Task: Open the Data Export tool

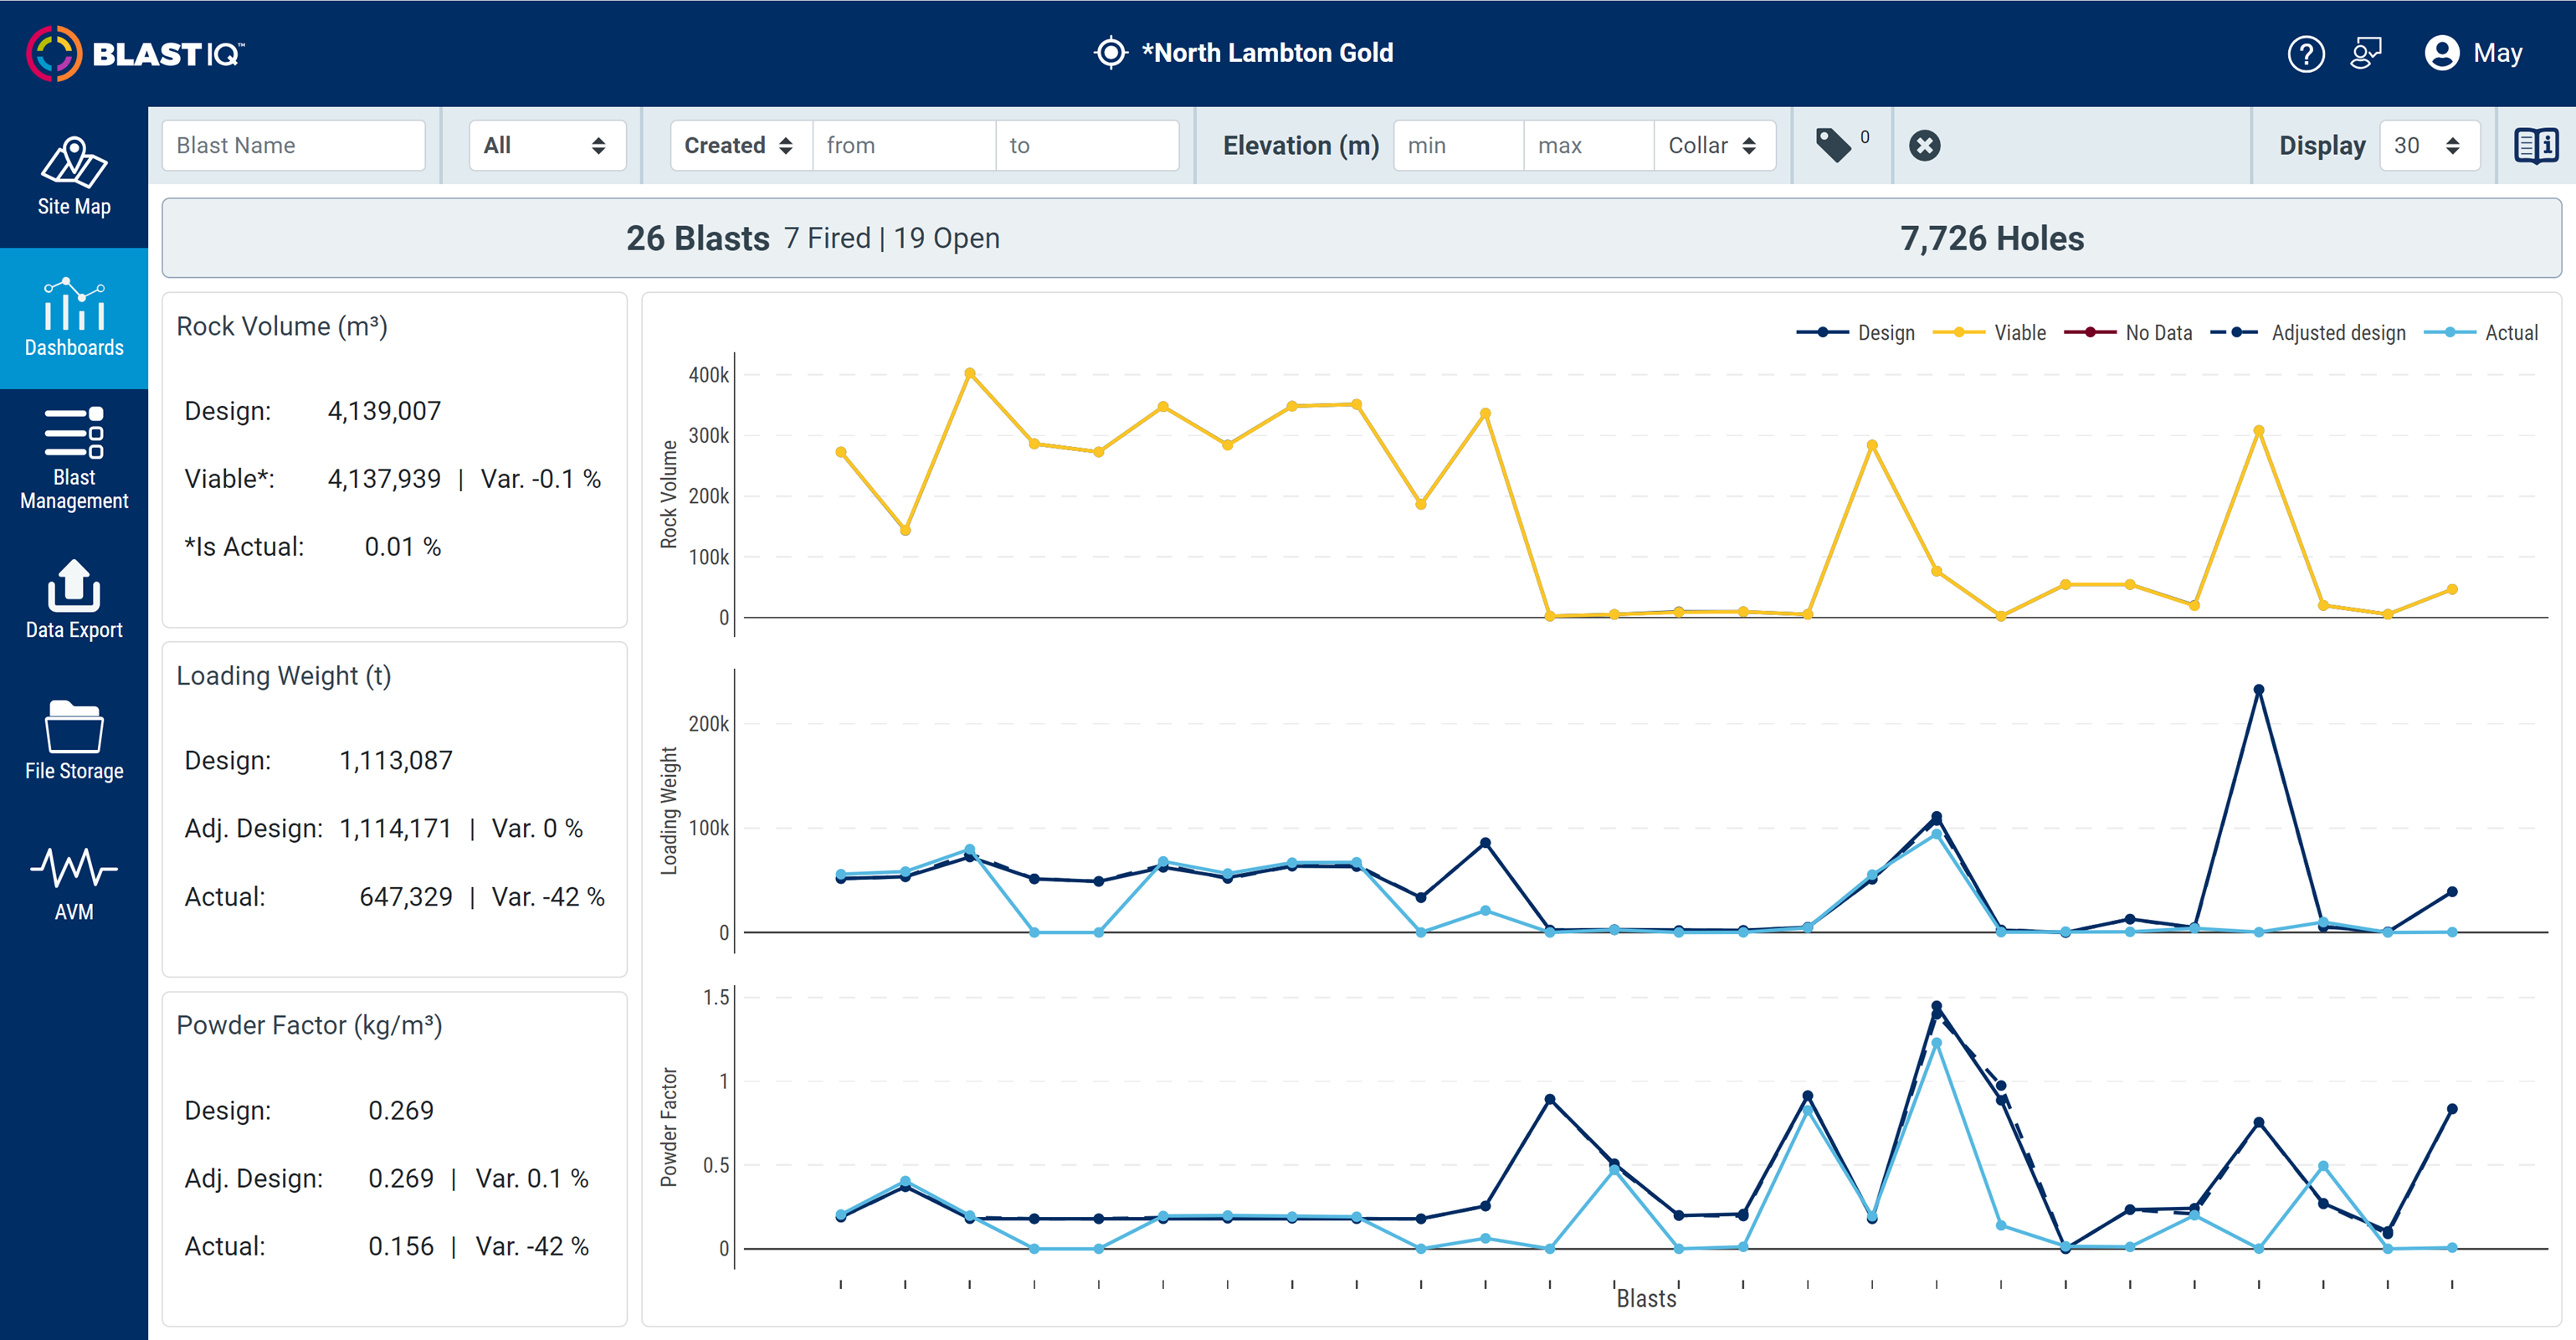Action: pyautogui.click(x=73, y=600)
